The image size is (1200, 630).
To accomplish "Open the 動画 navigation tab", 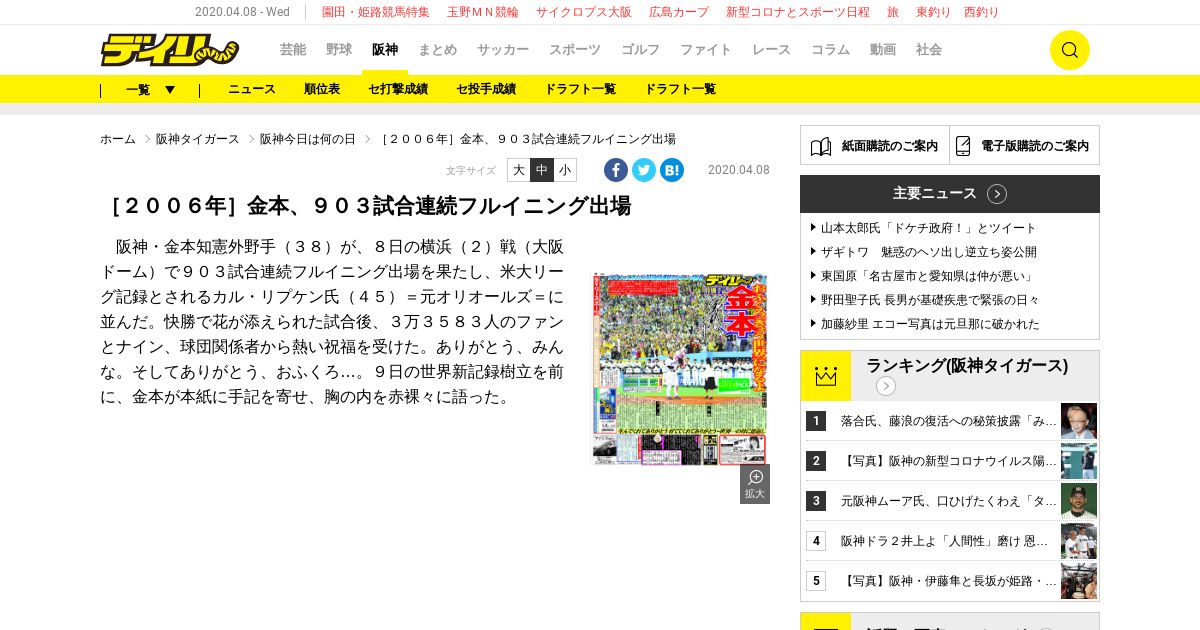I will 883,50.
